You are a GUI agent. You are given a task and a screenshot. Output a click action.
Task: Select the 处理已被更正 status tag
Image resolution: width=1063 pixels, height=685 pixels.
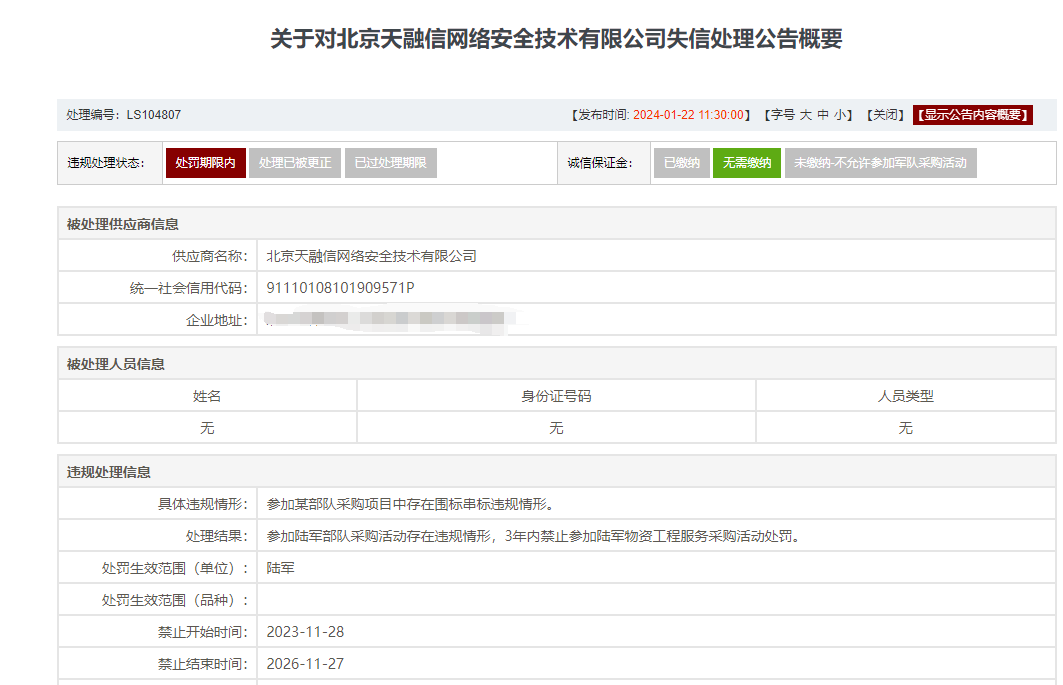point(295,163)
